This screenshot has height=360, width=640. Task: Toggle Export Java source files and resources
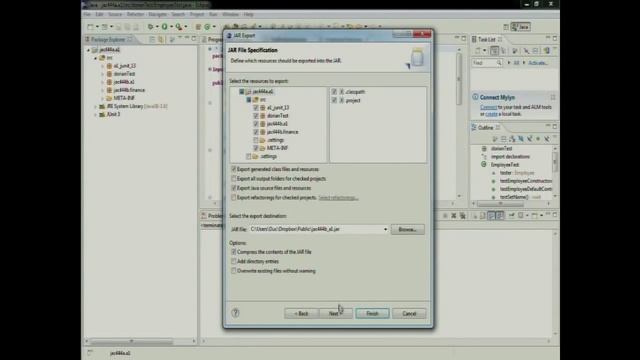234,188
